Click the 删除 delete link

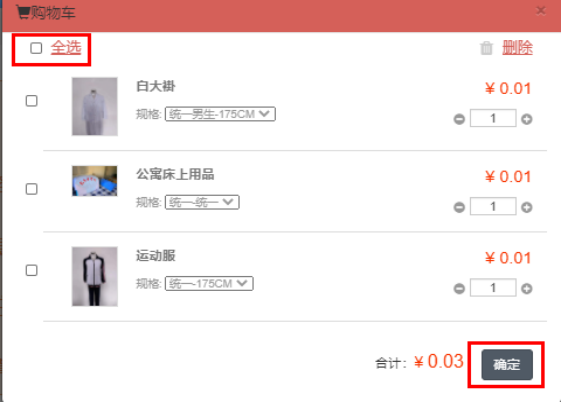click(x=517, y=48)
